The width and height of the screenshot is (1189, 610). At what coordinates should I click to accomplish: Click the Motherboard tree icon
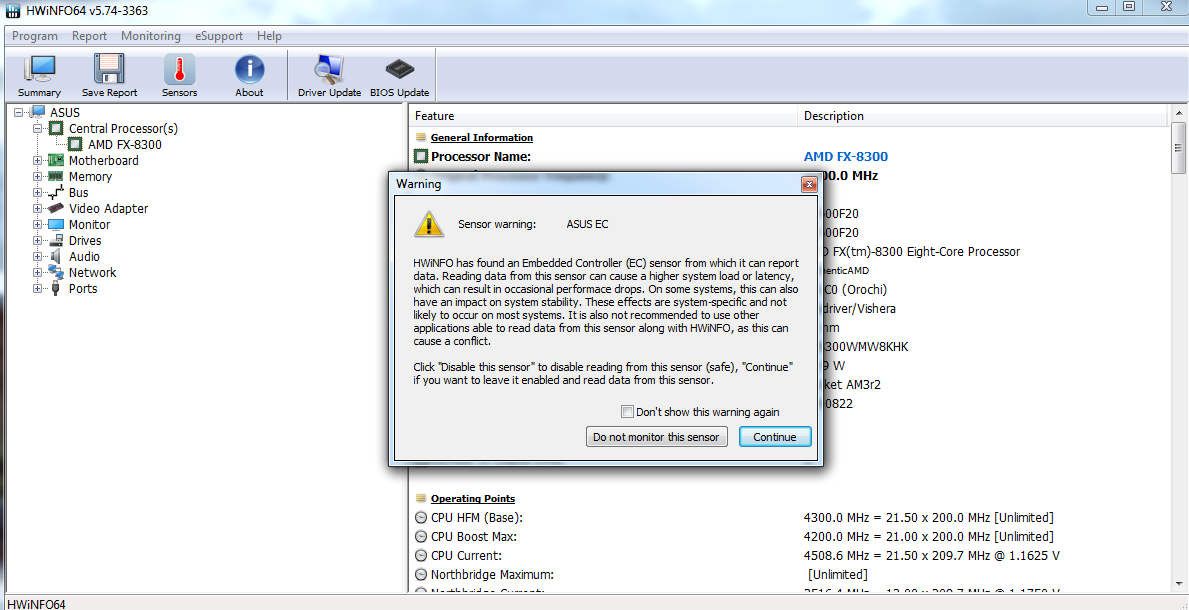[x=56, y=160]
